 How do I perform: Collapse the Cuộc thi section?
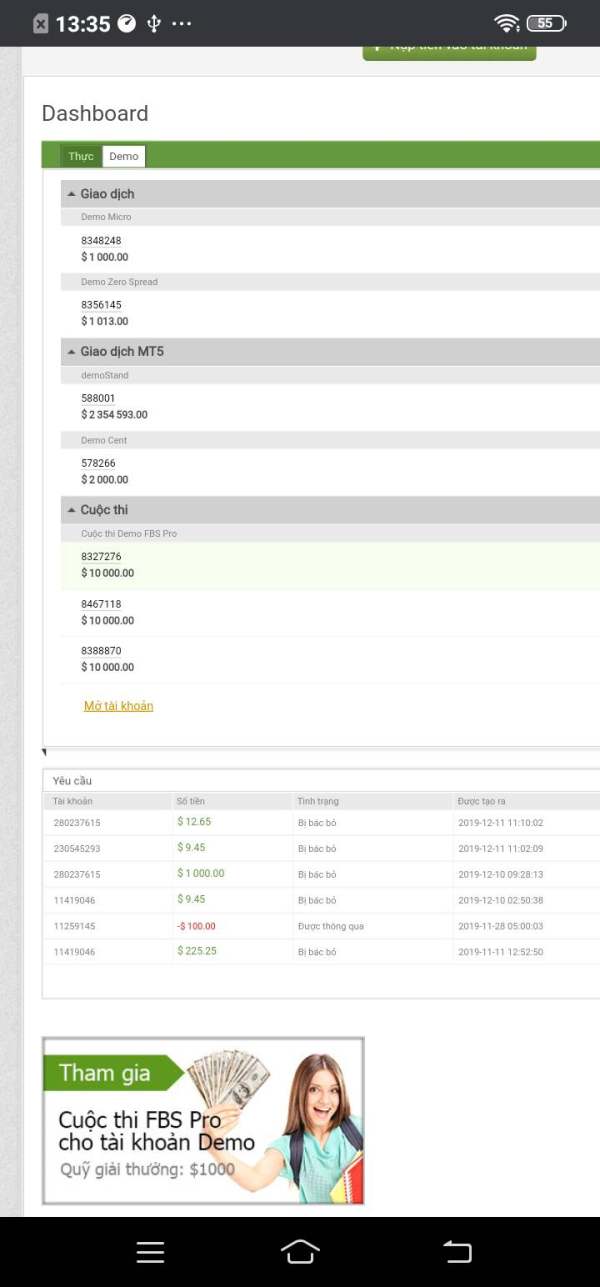tap(330, 510)
